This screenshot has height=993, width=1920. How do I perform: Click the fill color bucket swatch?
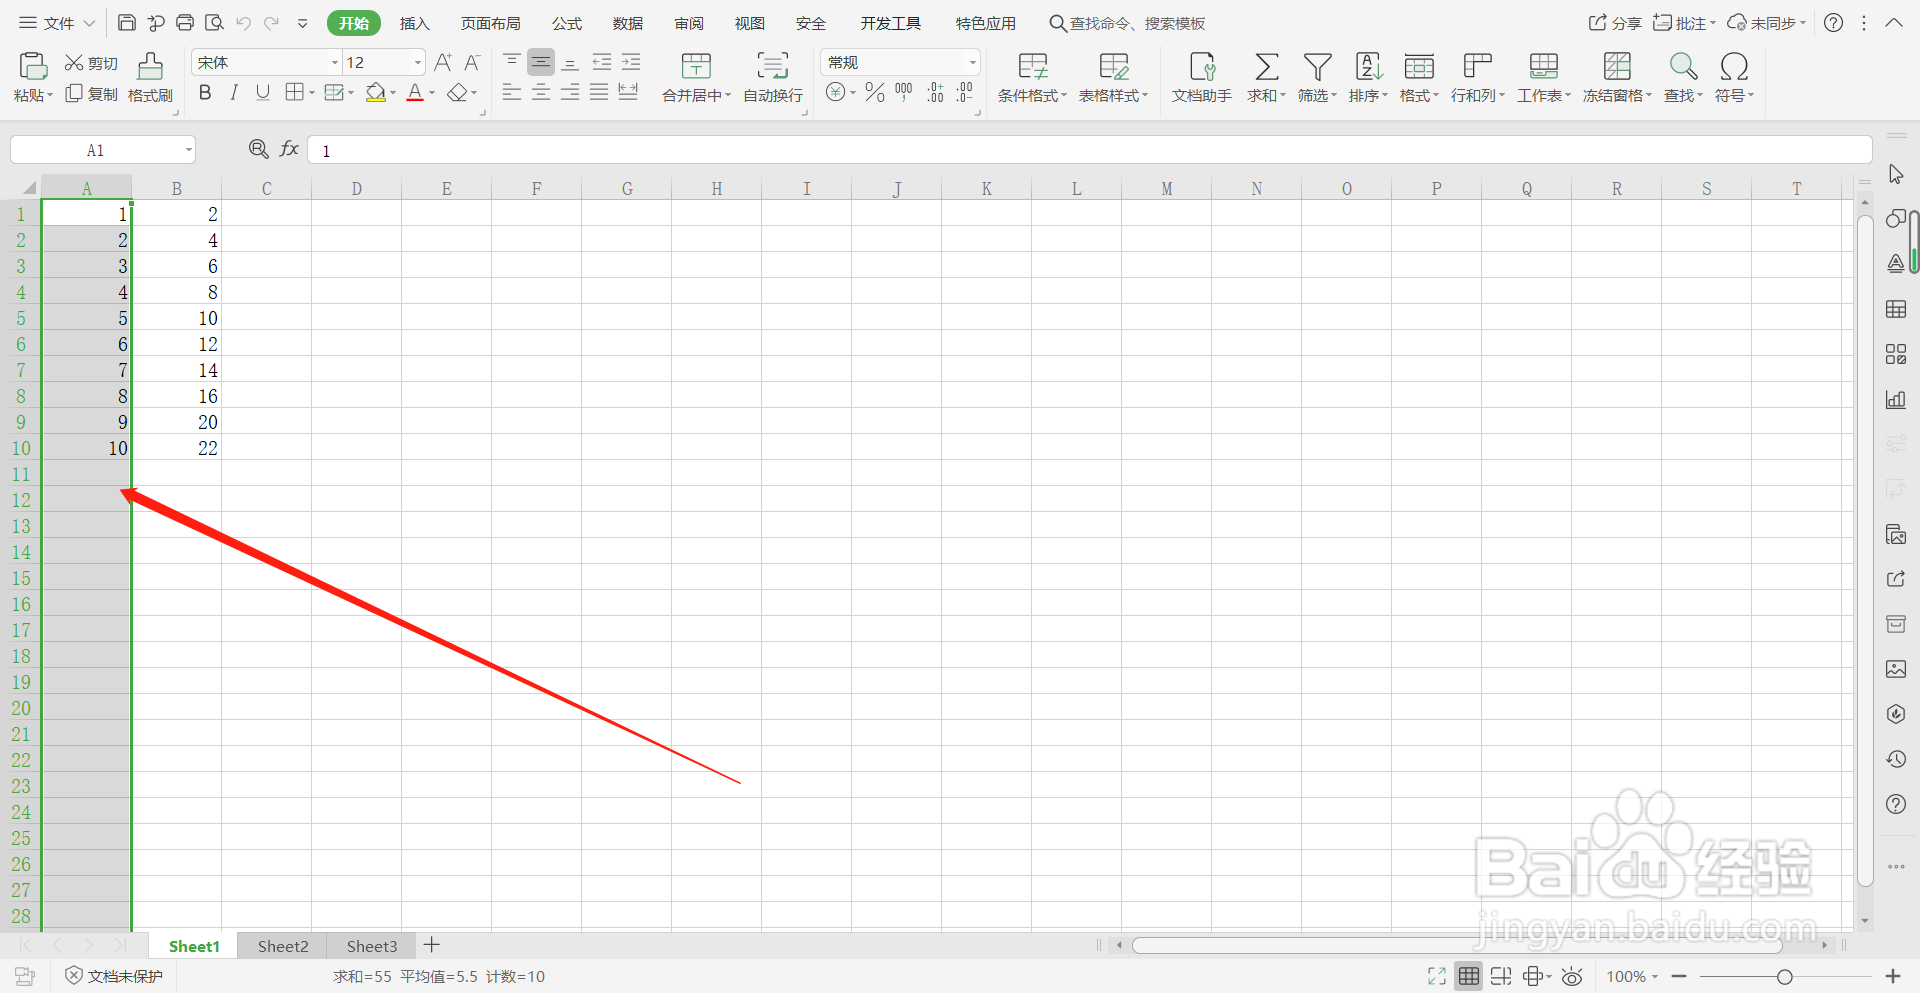pos(375,93)
